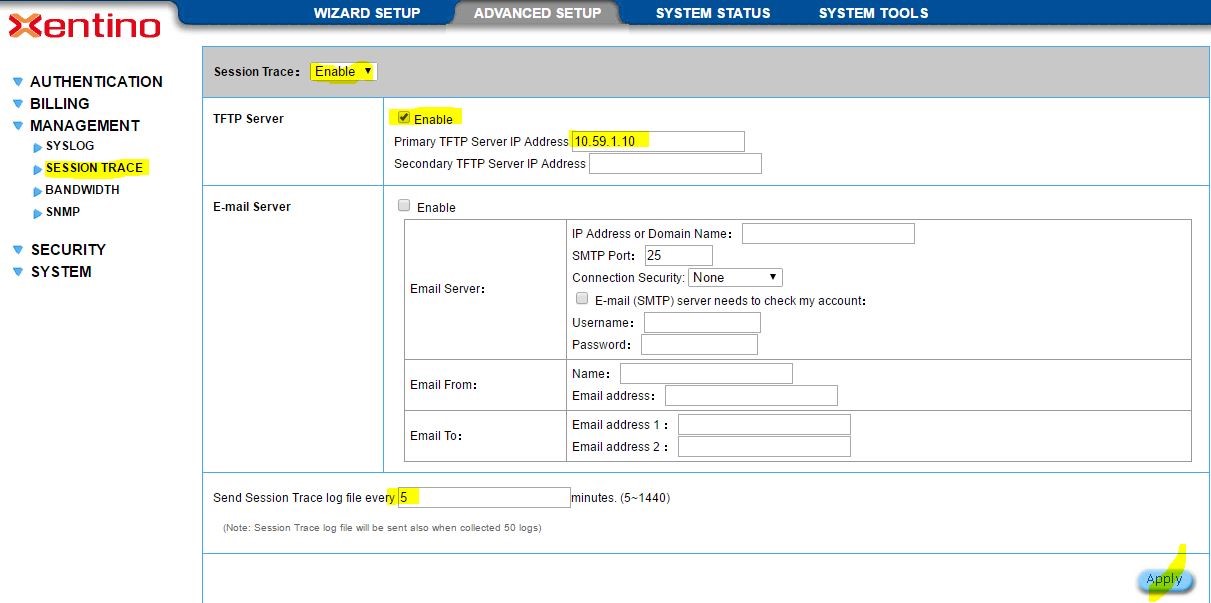Click the arrow icon beside SYSLOG
1211x603 pixels.
point(38,147)
